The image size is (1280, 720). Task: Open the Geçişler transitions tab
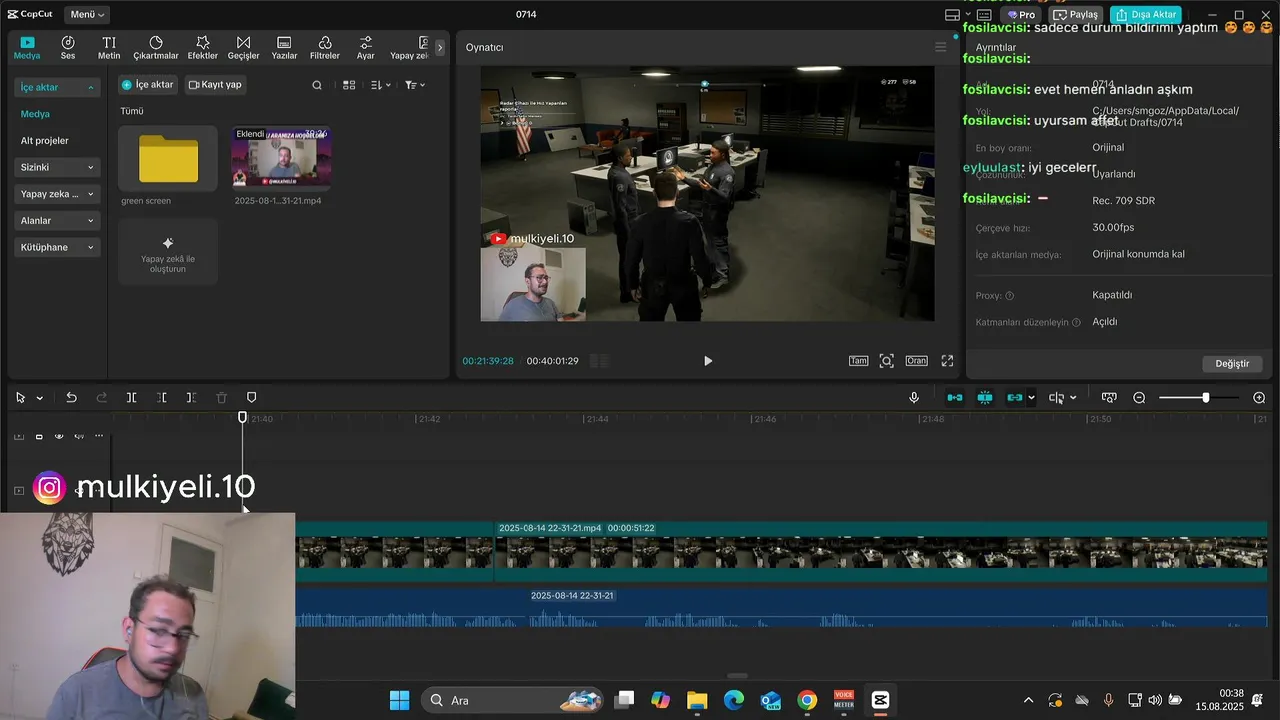[x=243, y=48]
